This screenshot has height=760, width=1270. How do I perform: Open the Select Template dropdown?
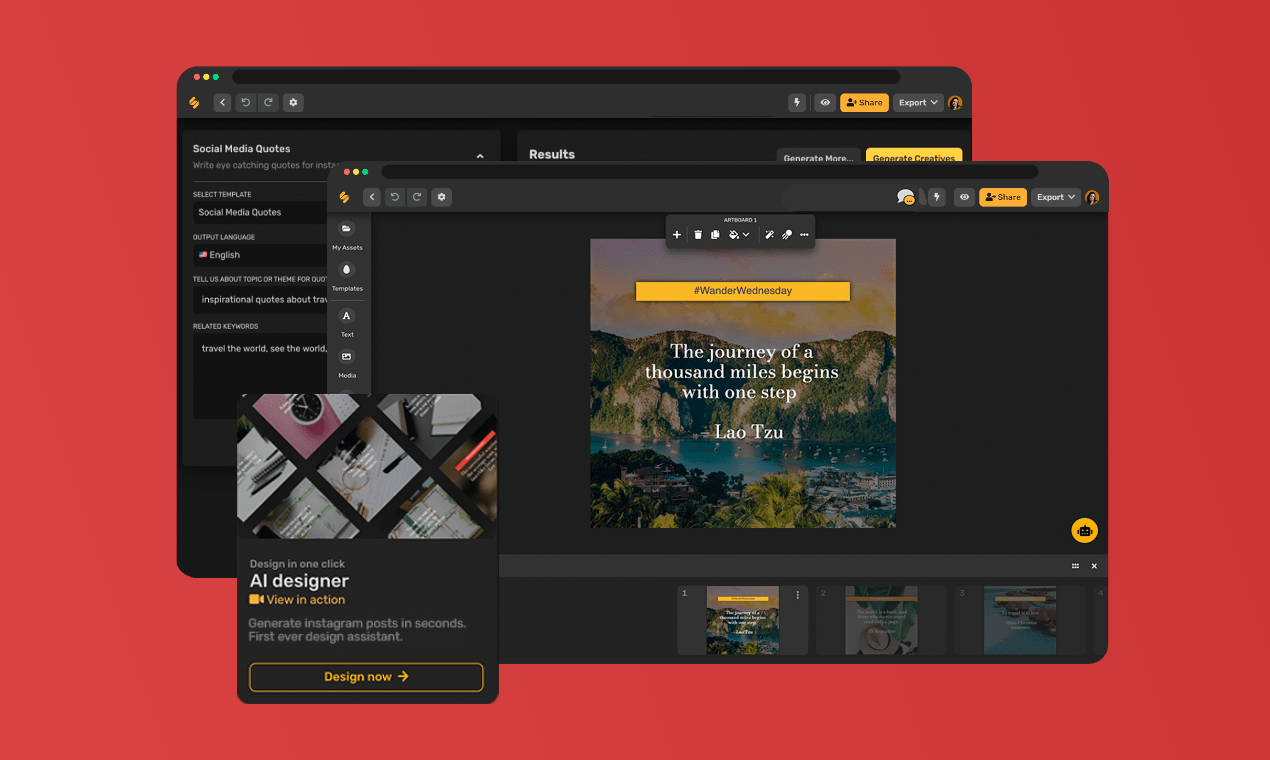(262, 212)
